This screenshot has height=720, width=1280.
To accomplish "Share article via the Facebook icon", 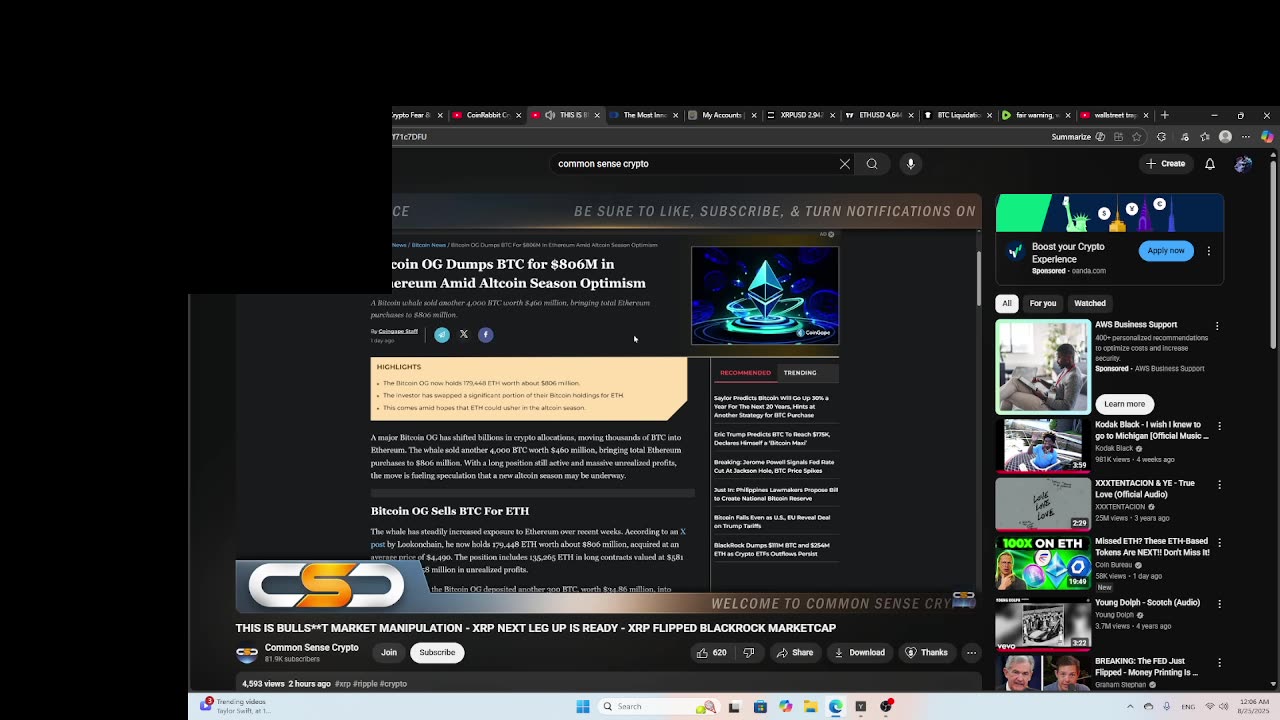I will 486,334.
